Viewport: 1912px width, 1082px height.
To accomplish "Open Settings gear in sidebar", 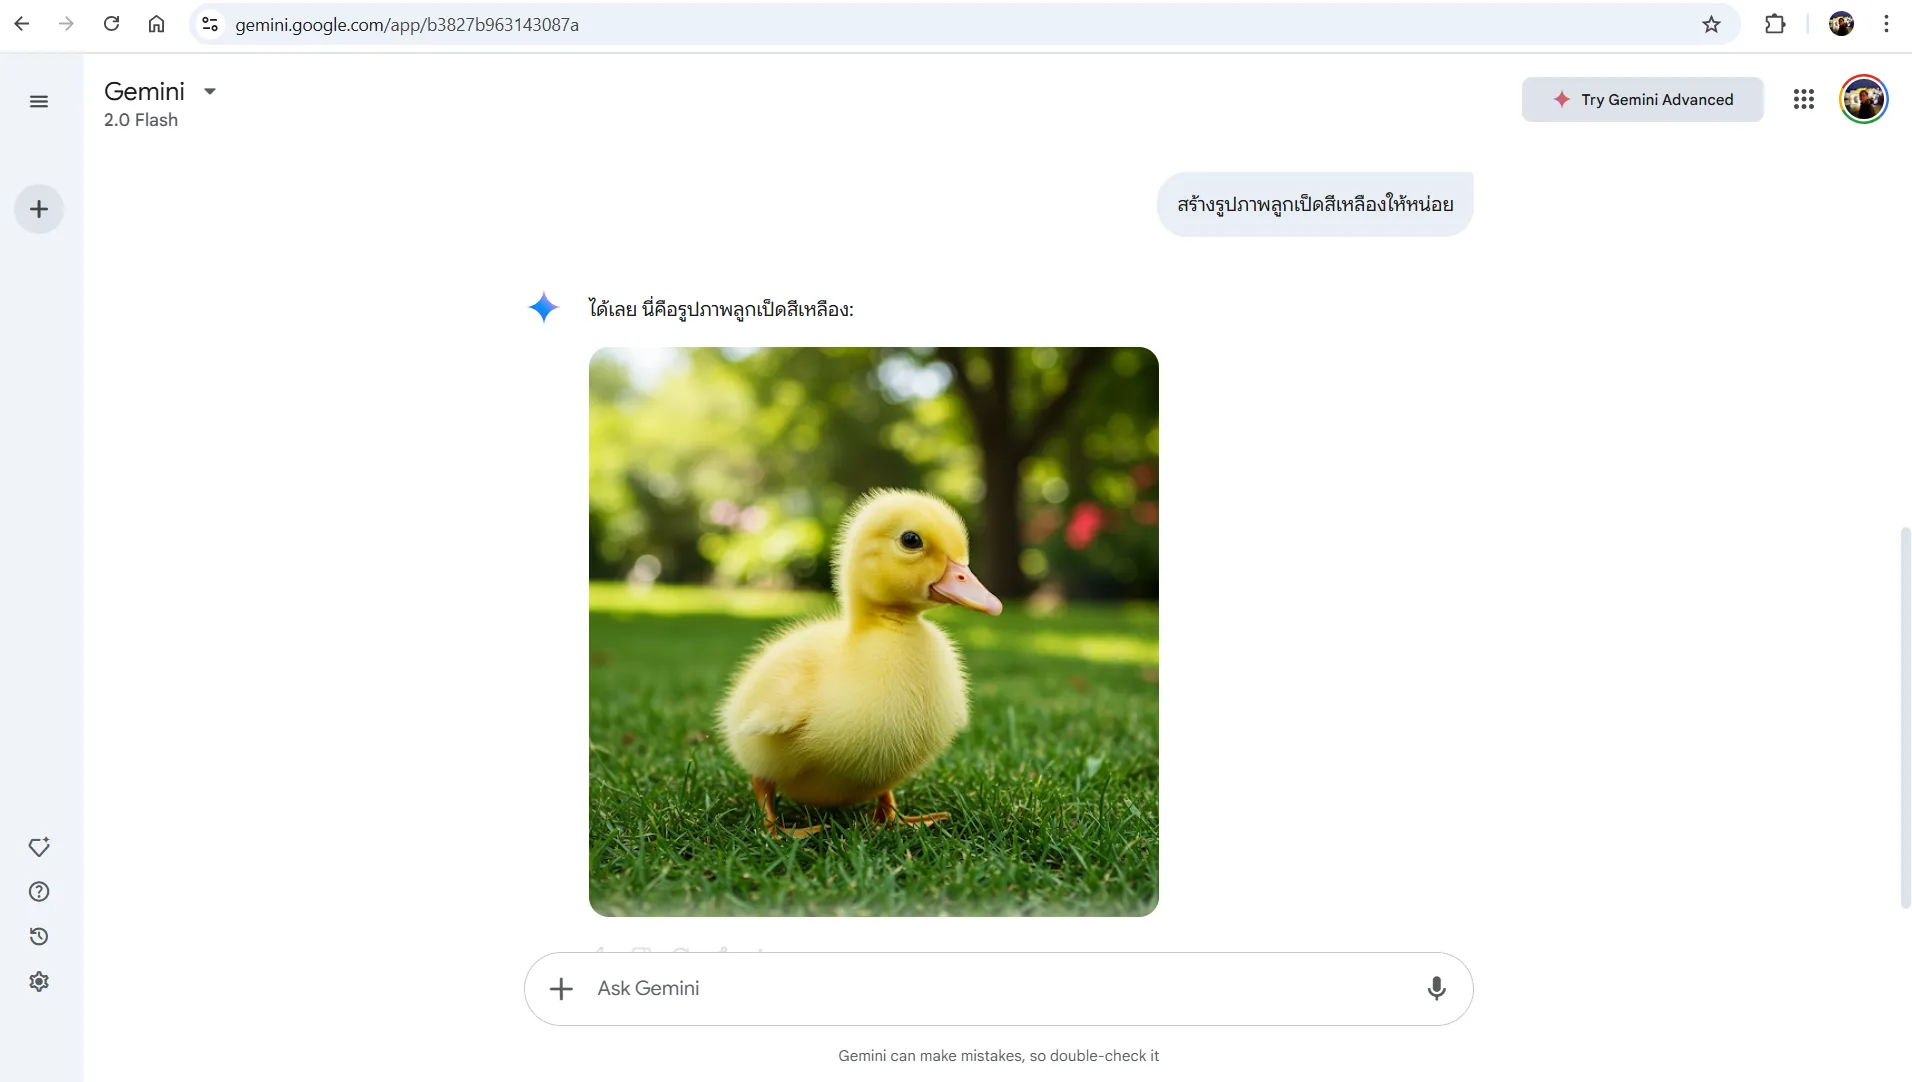I will click(39, 982).
